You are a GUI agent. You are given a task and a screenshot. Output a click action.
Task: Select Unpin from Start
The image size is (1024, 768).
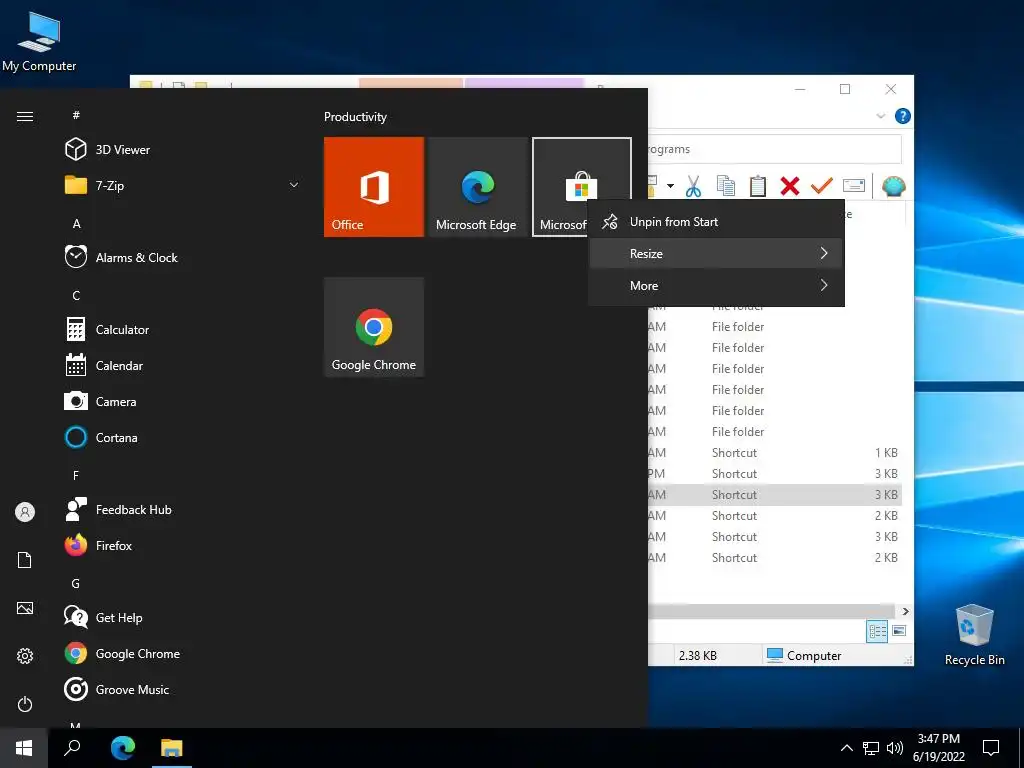(716, 222)
